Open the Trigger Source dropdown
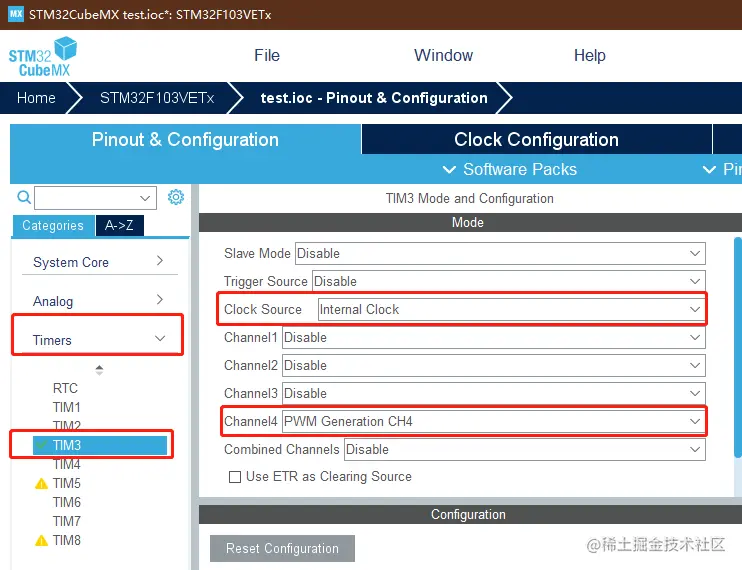Screen dimensions: 742x570 509,281
